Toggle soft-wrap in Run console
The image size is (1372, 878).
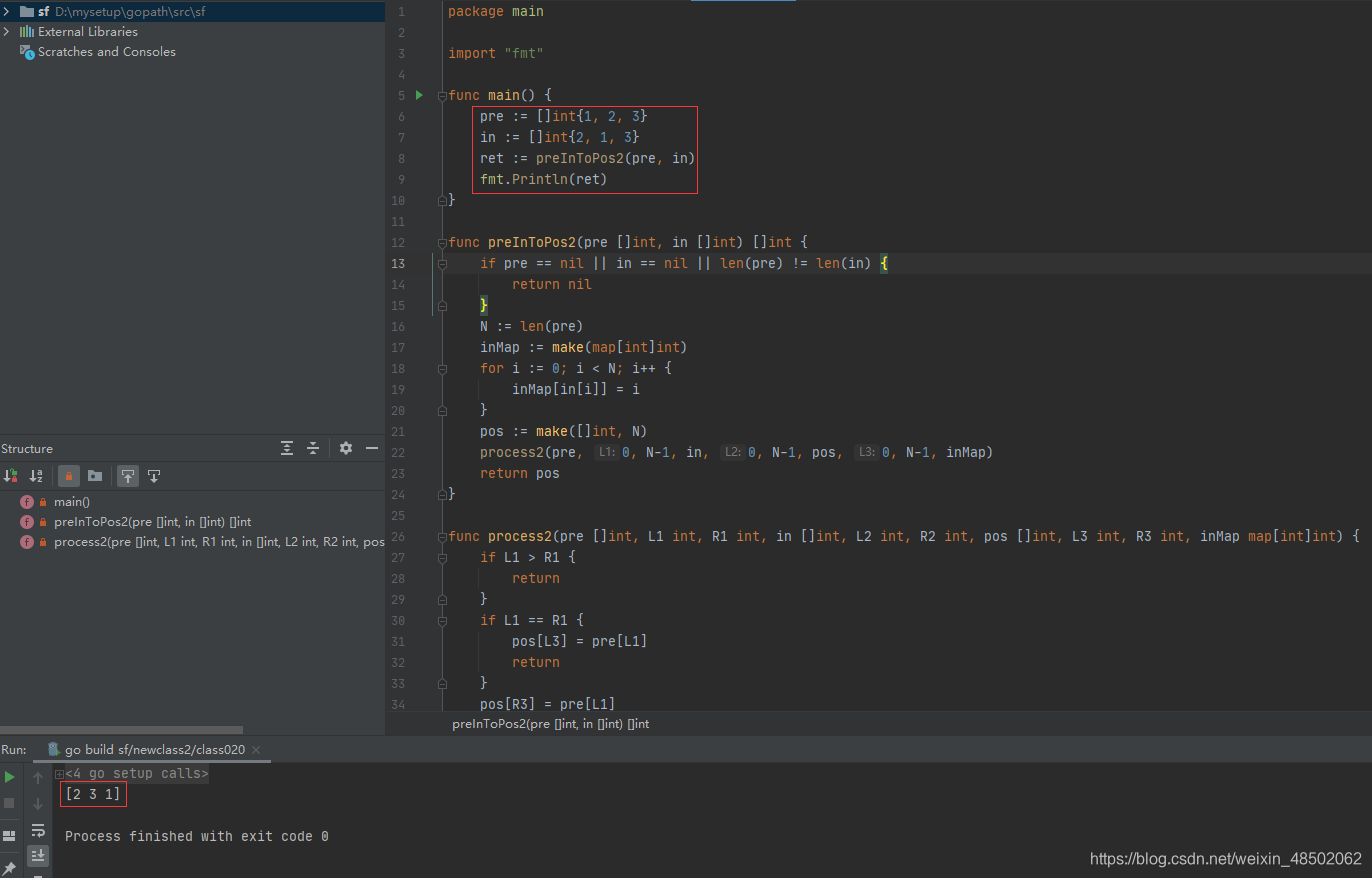[x=38, y=830]
